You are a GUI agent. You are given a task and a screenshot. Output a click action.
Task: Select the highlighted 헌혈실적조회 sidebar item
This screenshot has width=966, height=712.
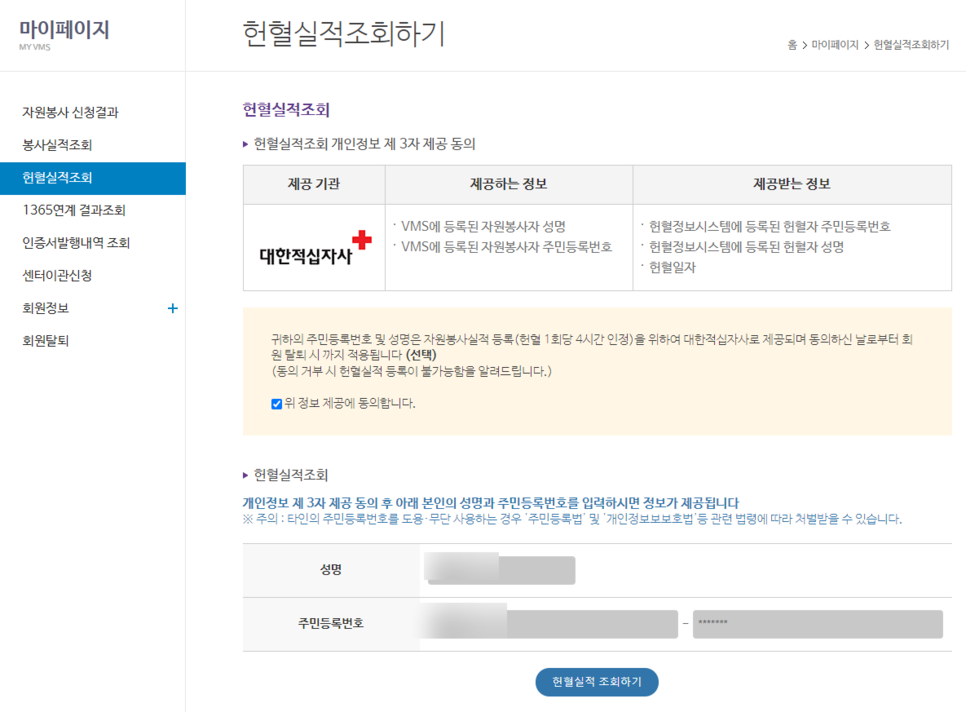click(x=57, y=178)
